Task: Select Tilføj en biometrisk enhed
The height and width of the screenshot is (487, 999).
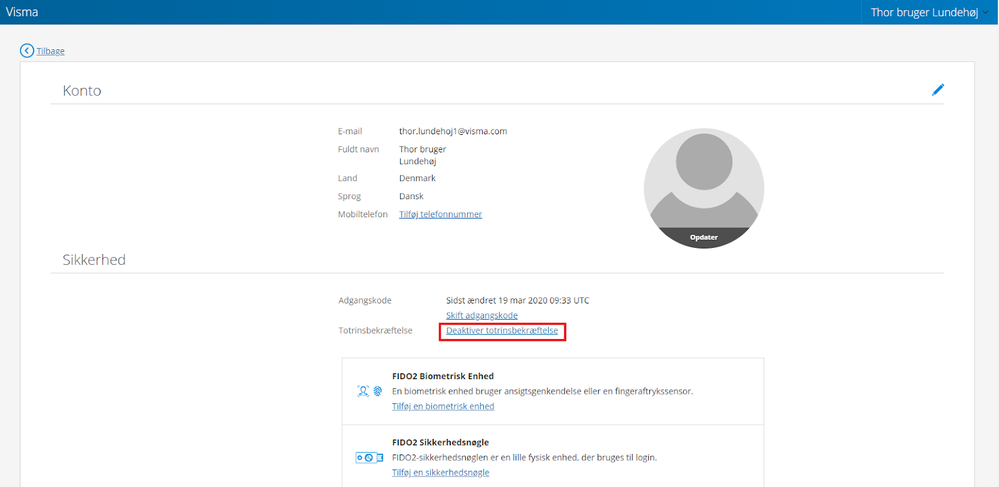Action: (x=443, y=406)
